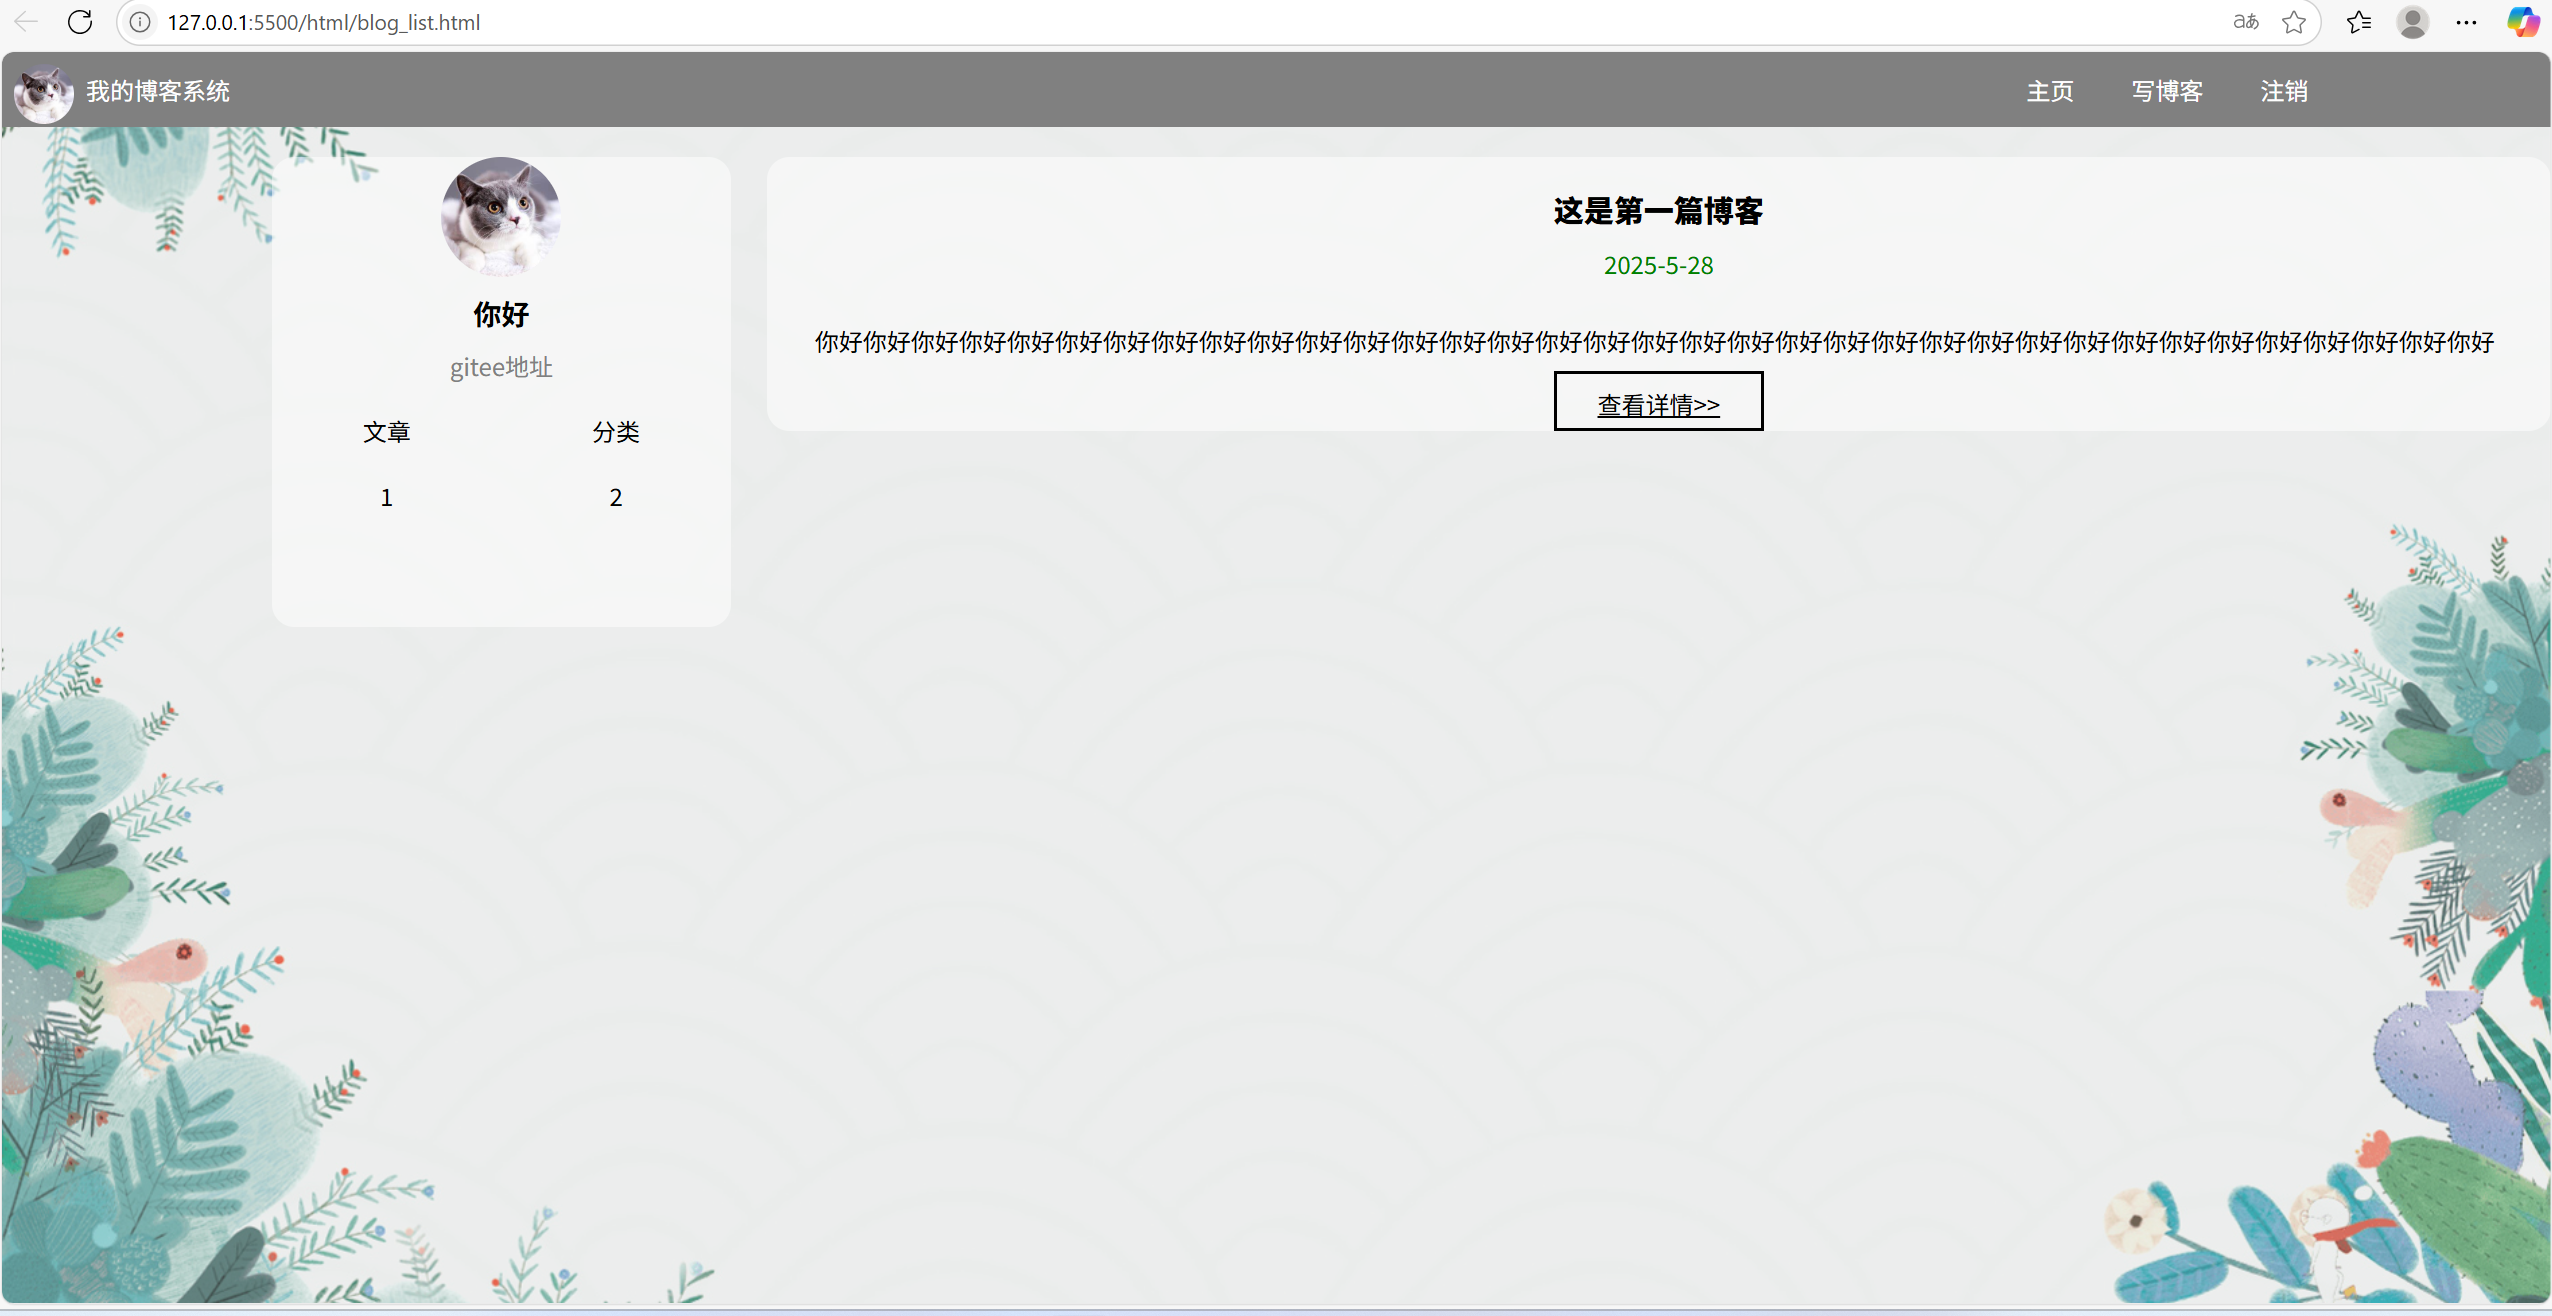
Task: Open 写博客 navigation link
Action: 2166,92
